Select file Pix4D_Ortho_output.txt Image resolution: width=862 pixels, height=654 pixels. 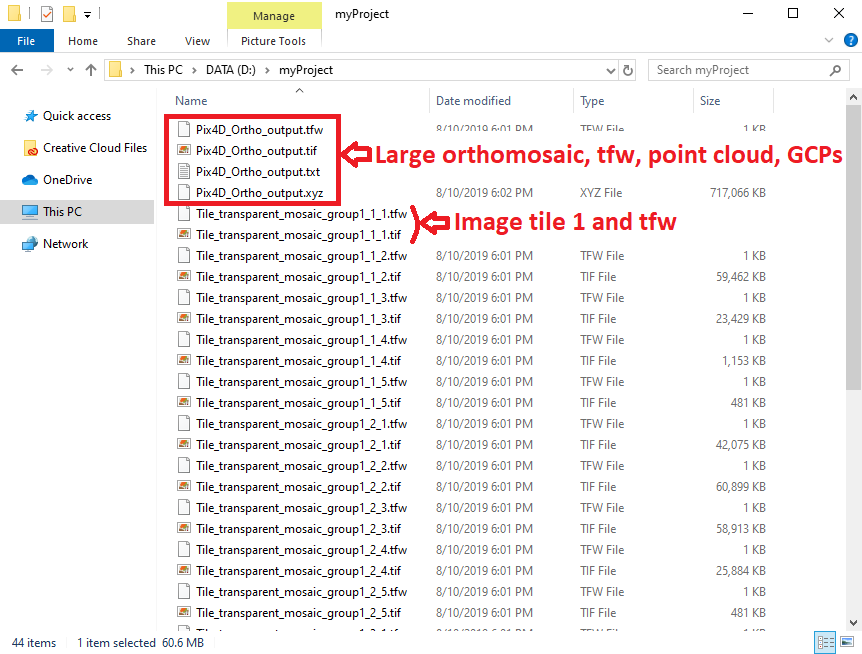click(x=258, y=171)
